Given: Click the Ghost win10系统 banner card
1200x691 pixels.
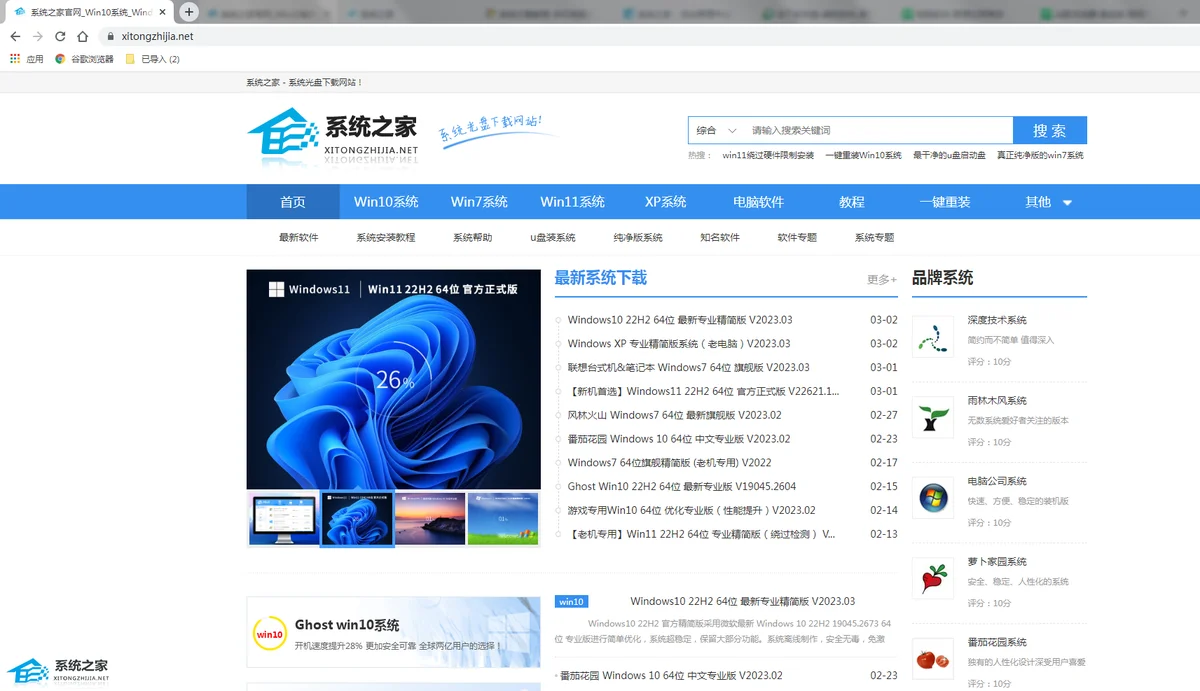Looking at the screenshot, I should pyautogui.click(x=394, y=633).
